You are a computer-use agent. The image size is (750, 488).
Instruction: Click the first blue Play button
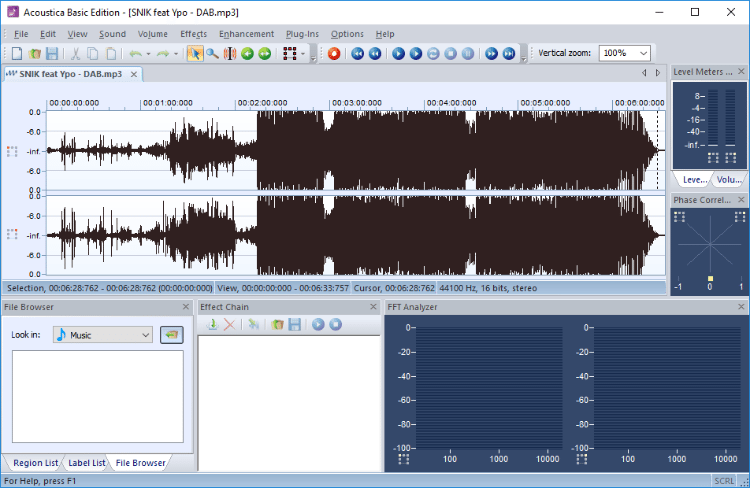tap(398, 53)
